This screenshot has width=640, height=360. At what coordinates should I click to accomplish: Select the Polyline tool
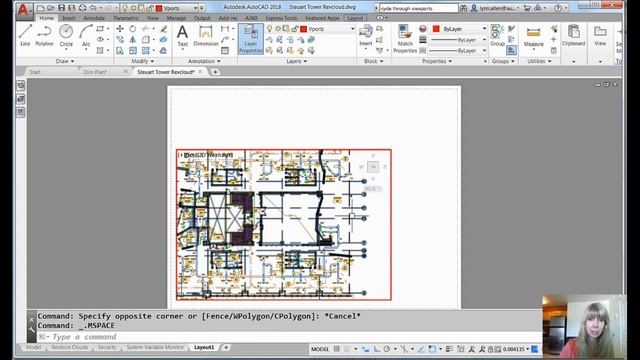[x=44, y=35]
